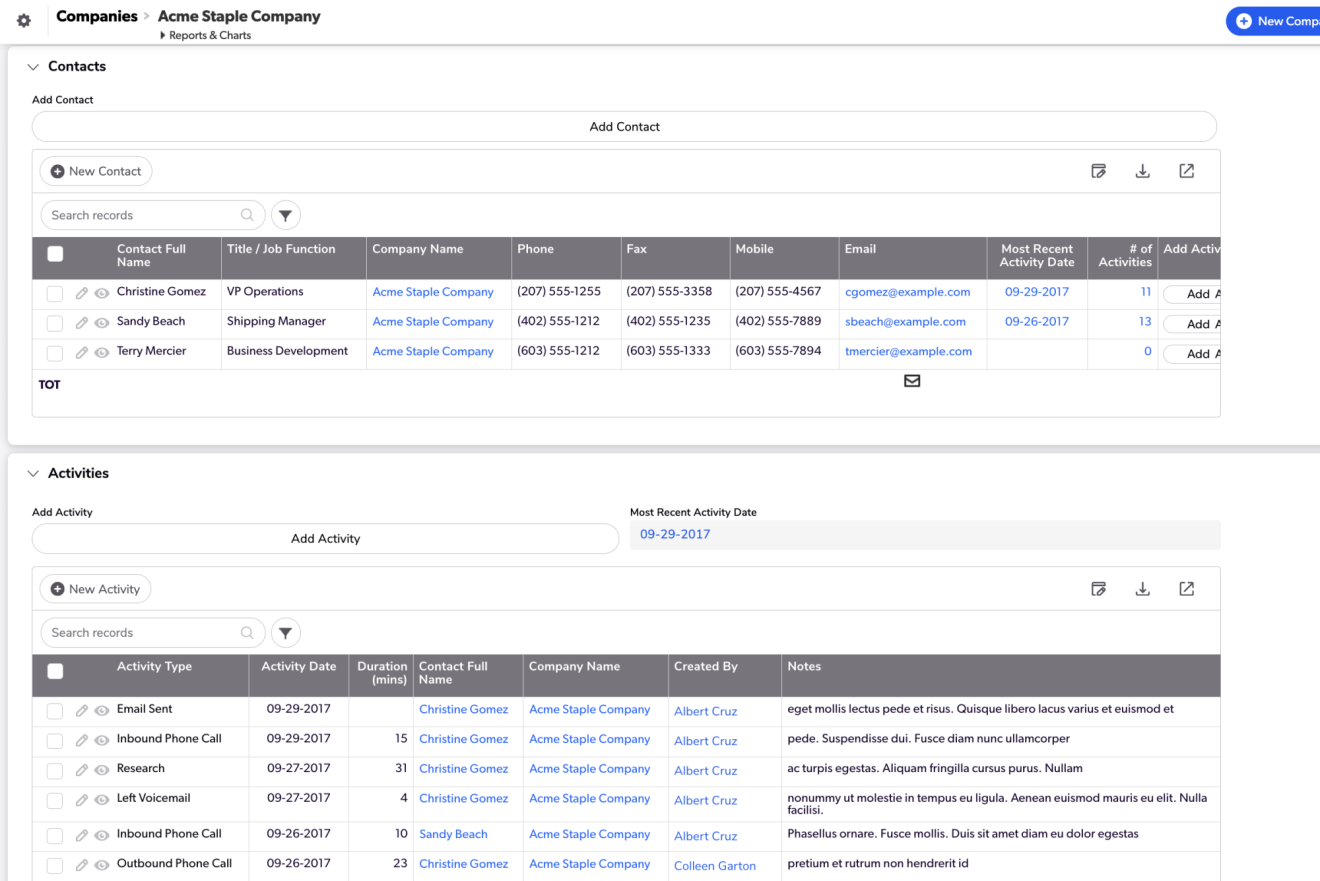
Task: Expand Reports & Charts disclosure triangle
Action: click(163, 36)
